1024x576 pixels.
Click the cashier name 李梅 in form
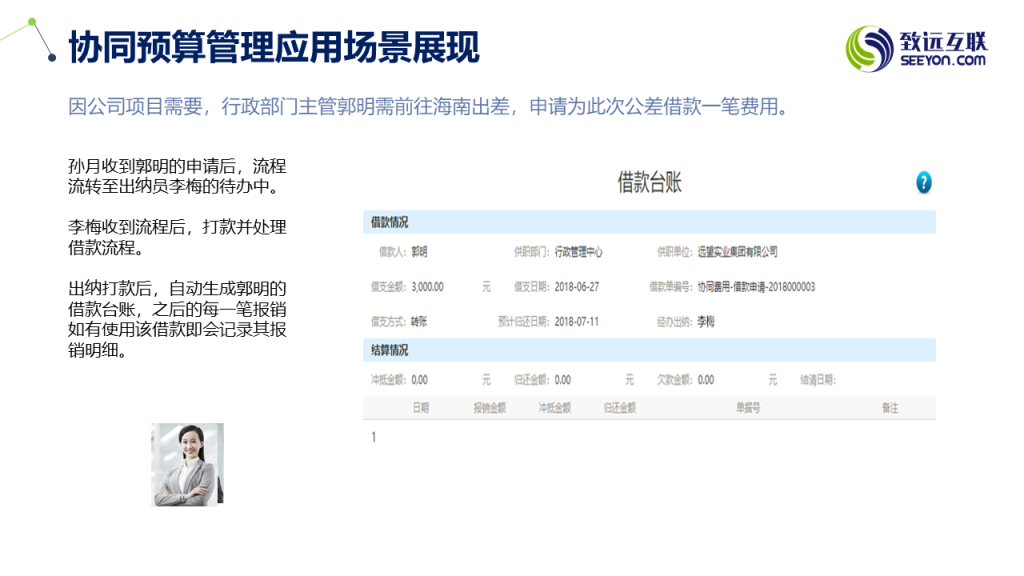706,322
